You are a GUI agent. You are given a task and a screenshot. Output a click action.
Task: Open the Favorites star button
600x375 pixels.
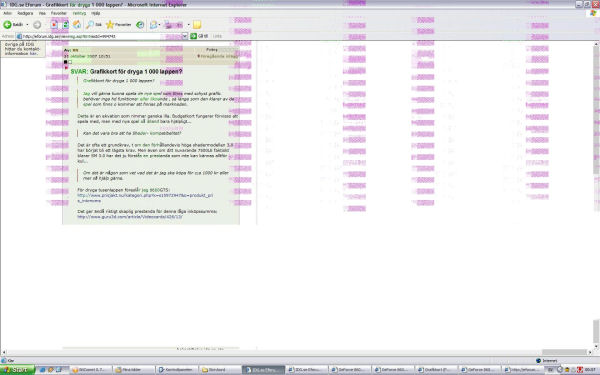coord(119,24)
